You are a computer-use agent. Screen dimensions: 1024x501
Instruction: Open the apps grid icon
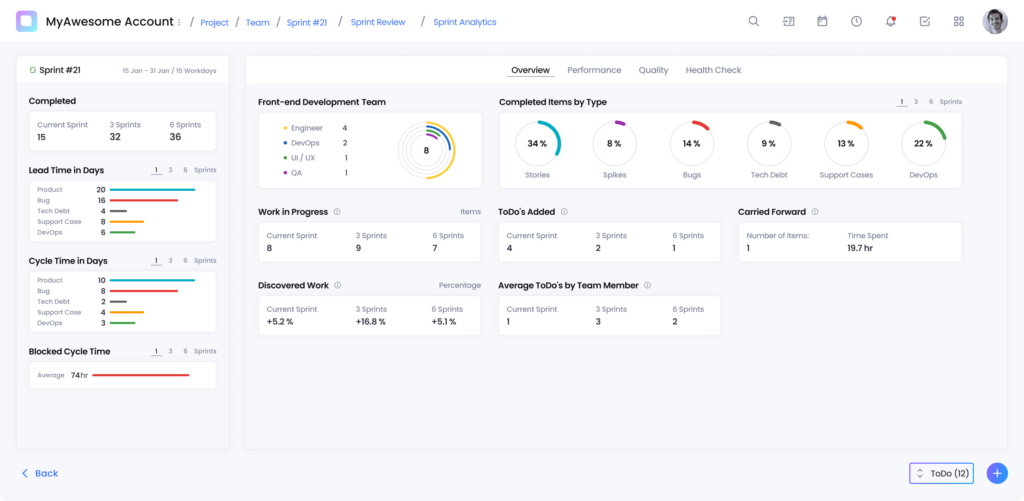click(x=959, y=21)
